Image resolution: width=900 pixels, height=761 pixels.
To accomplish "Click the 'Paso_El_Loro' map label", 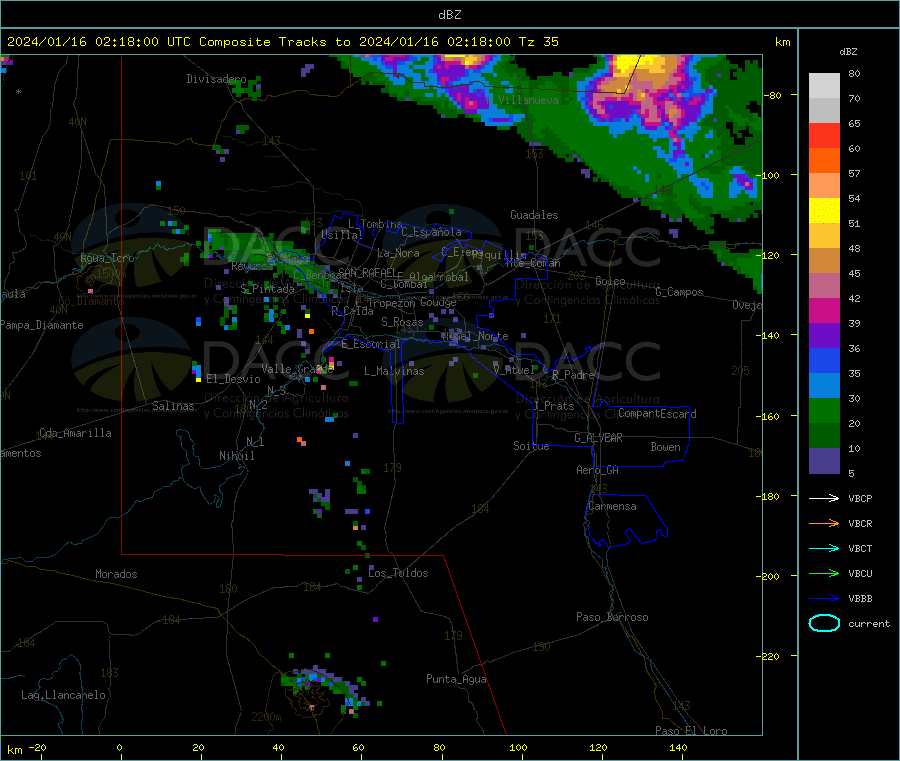I will 691,731.
